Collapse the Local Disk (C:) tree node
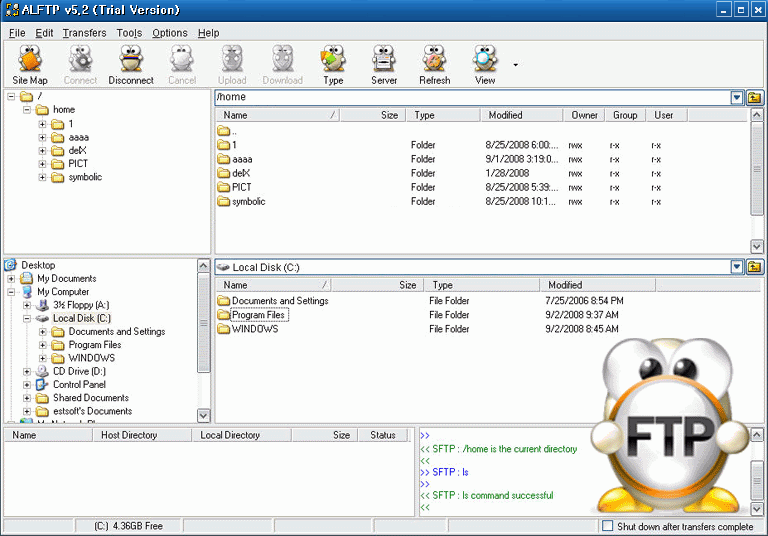Screen dimensions: 768x536 click(x=27, y=318)
